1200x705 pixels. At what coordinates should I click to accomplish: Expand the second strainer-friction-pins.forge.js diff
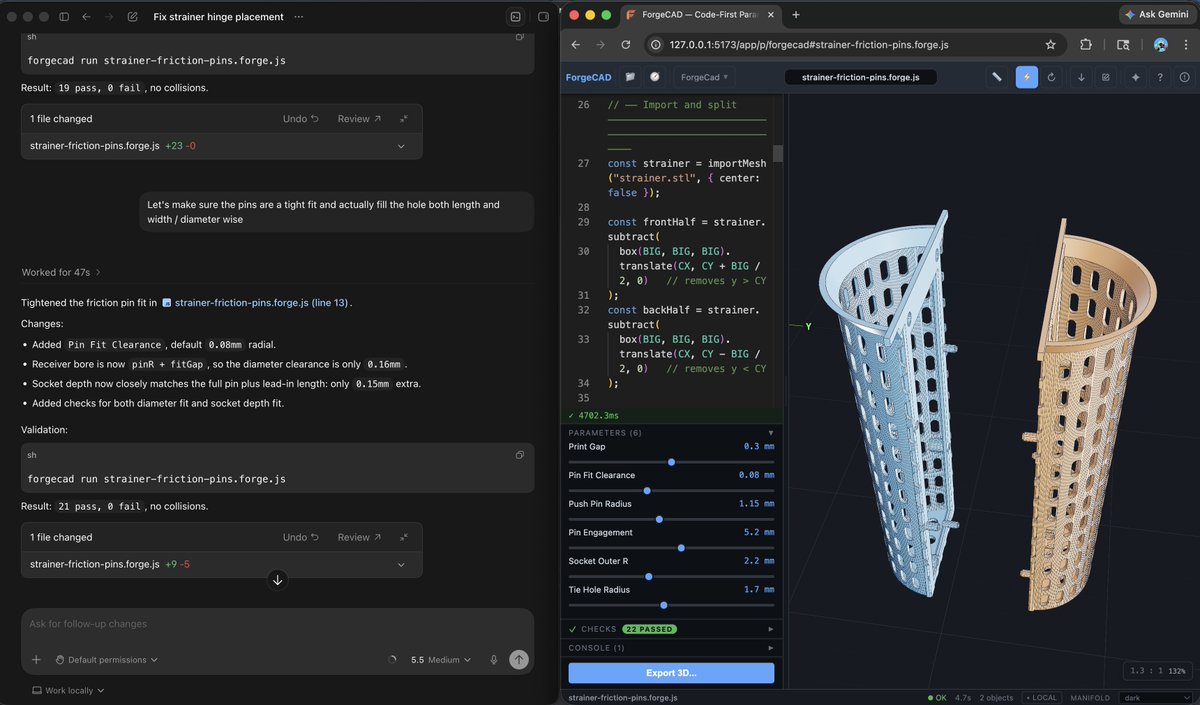click(401, 564)
